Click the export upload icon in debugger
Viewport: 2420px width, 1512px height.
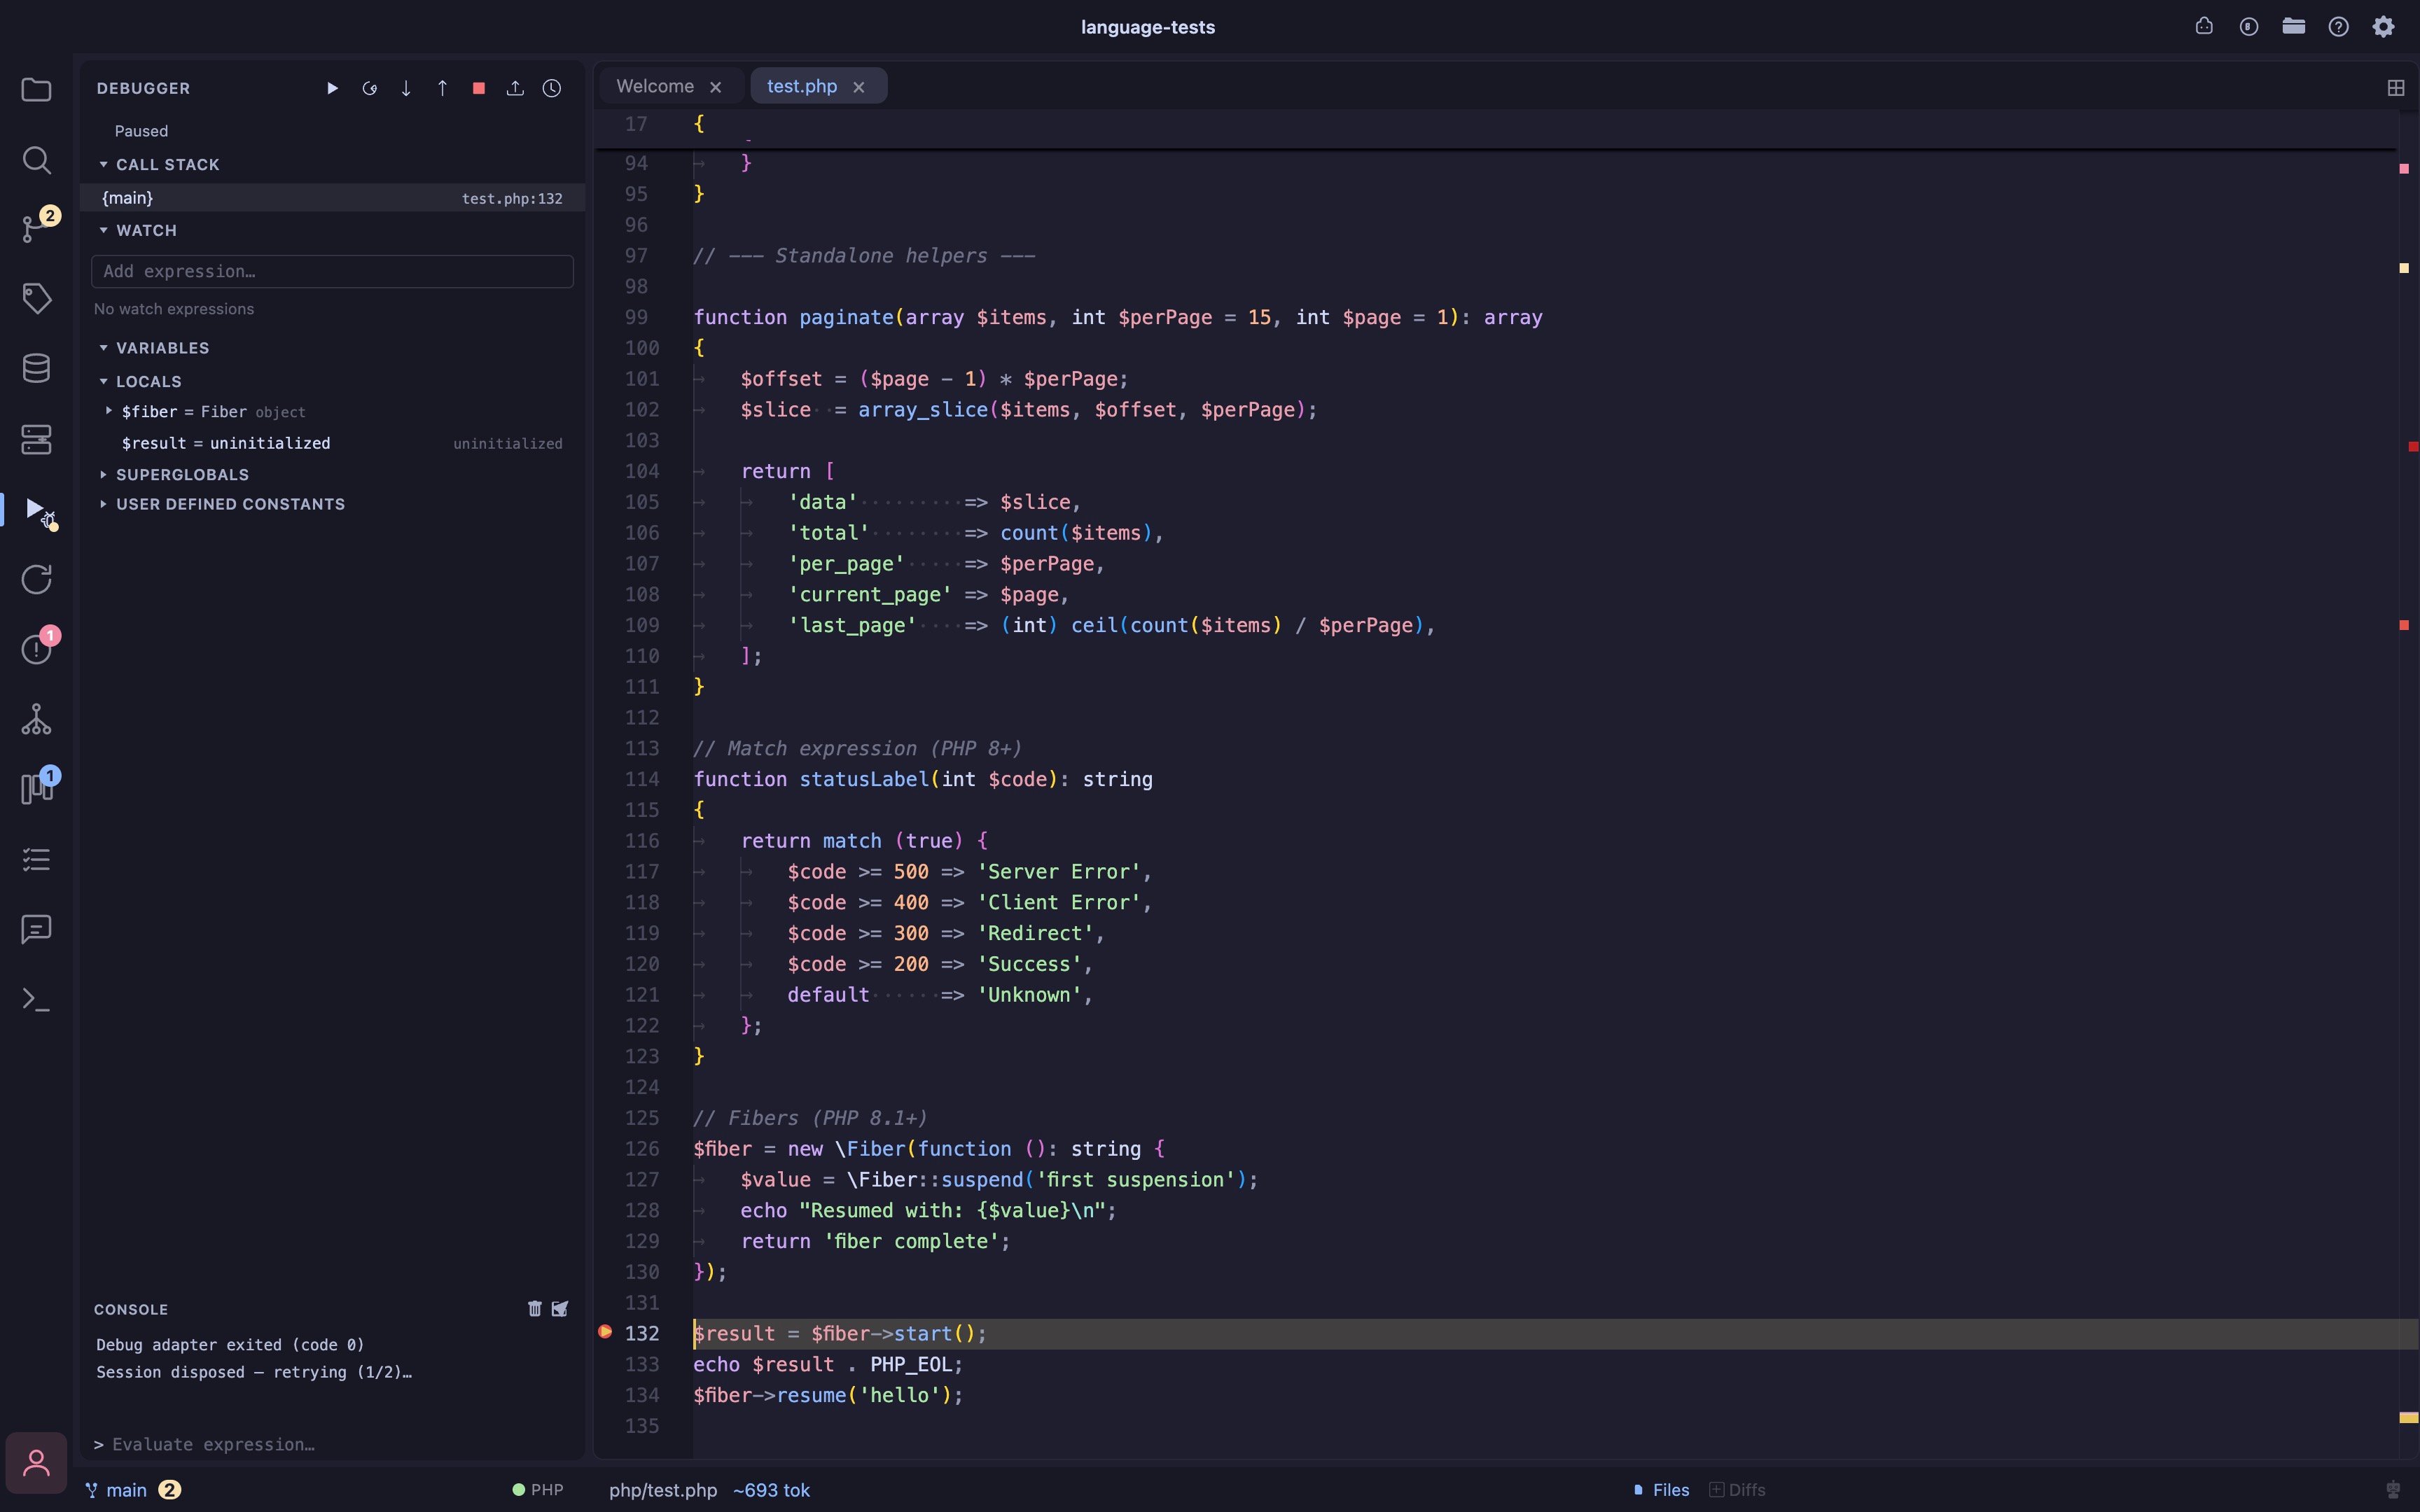coord(515,88)
